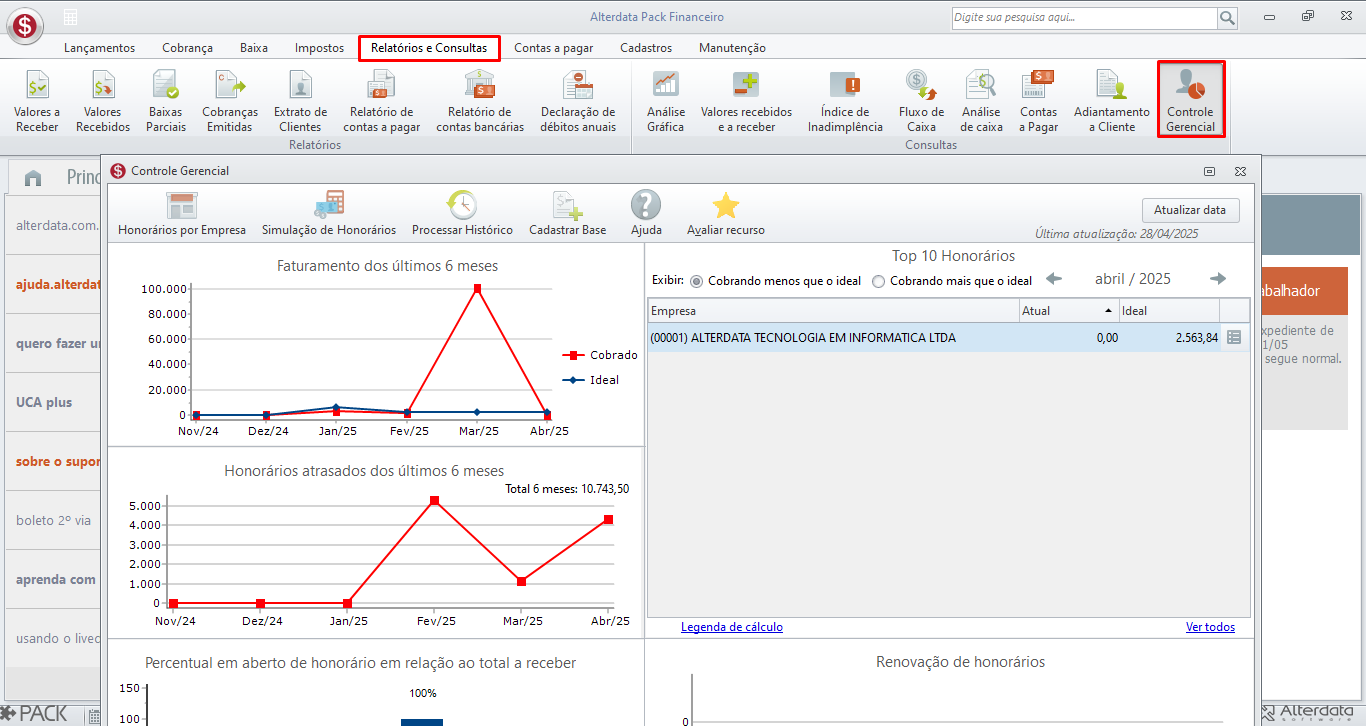Screen dimensions: 1366x726
Task: Open Valores Recebidos report
Action: (x=103, y=101)
